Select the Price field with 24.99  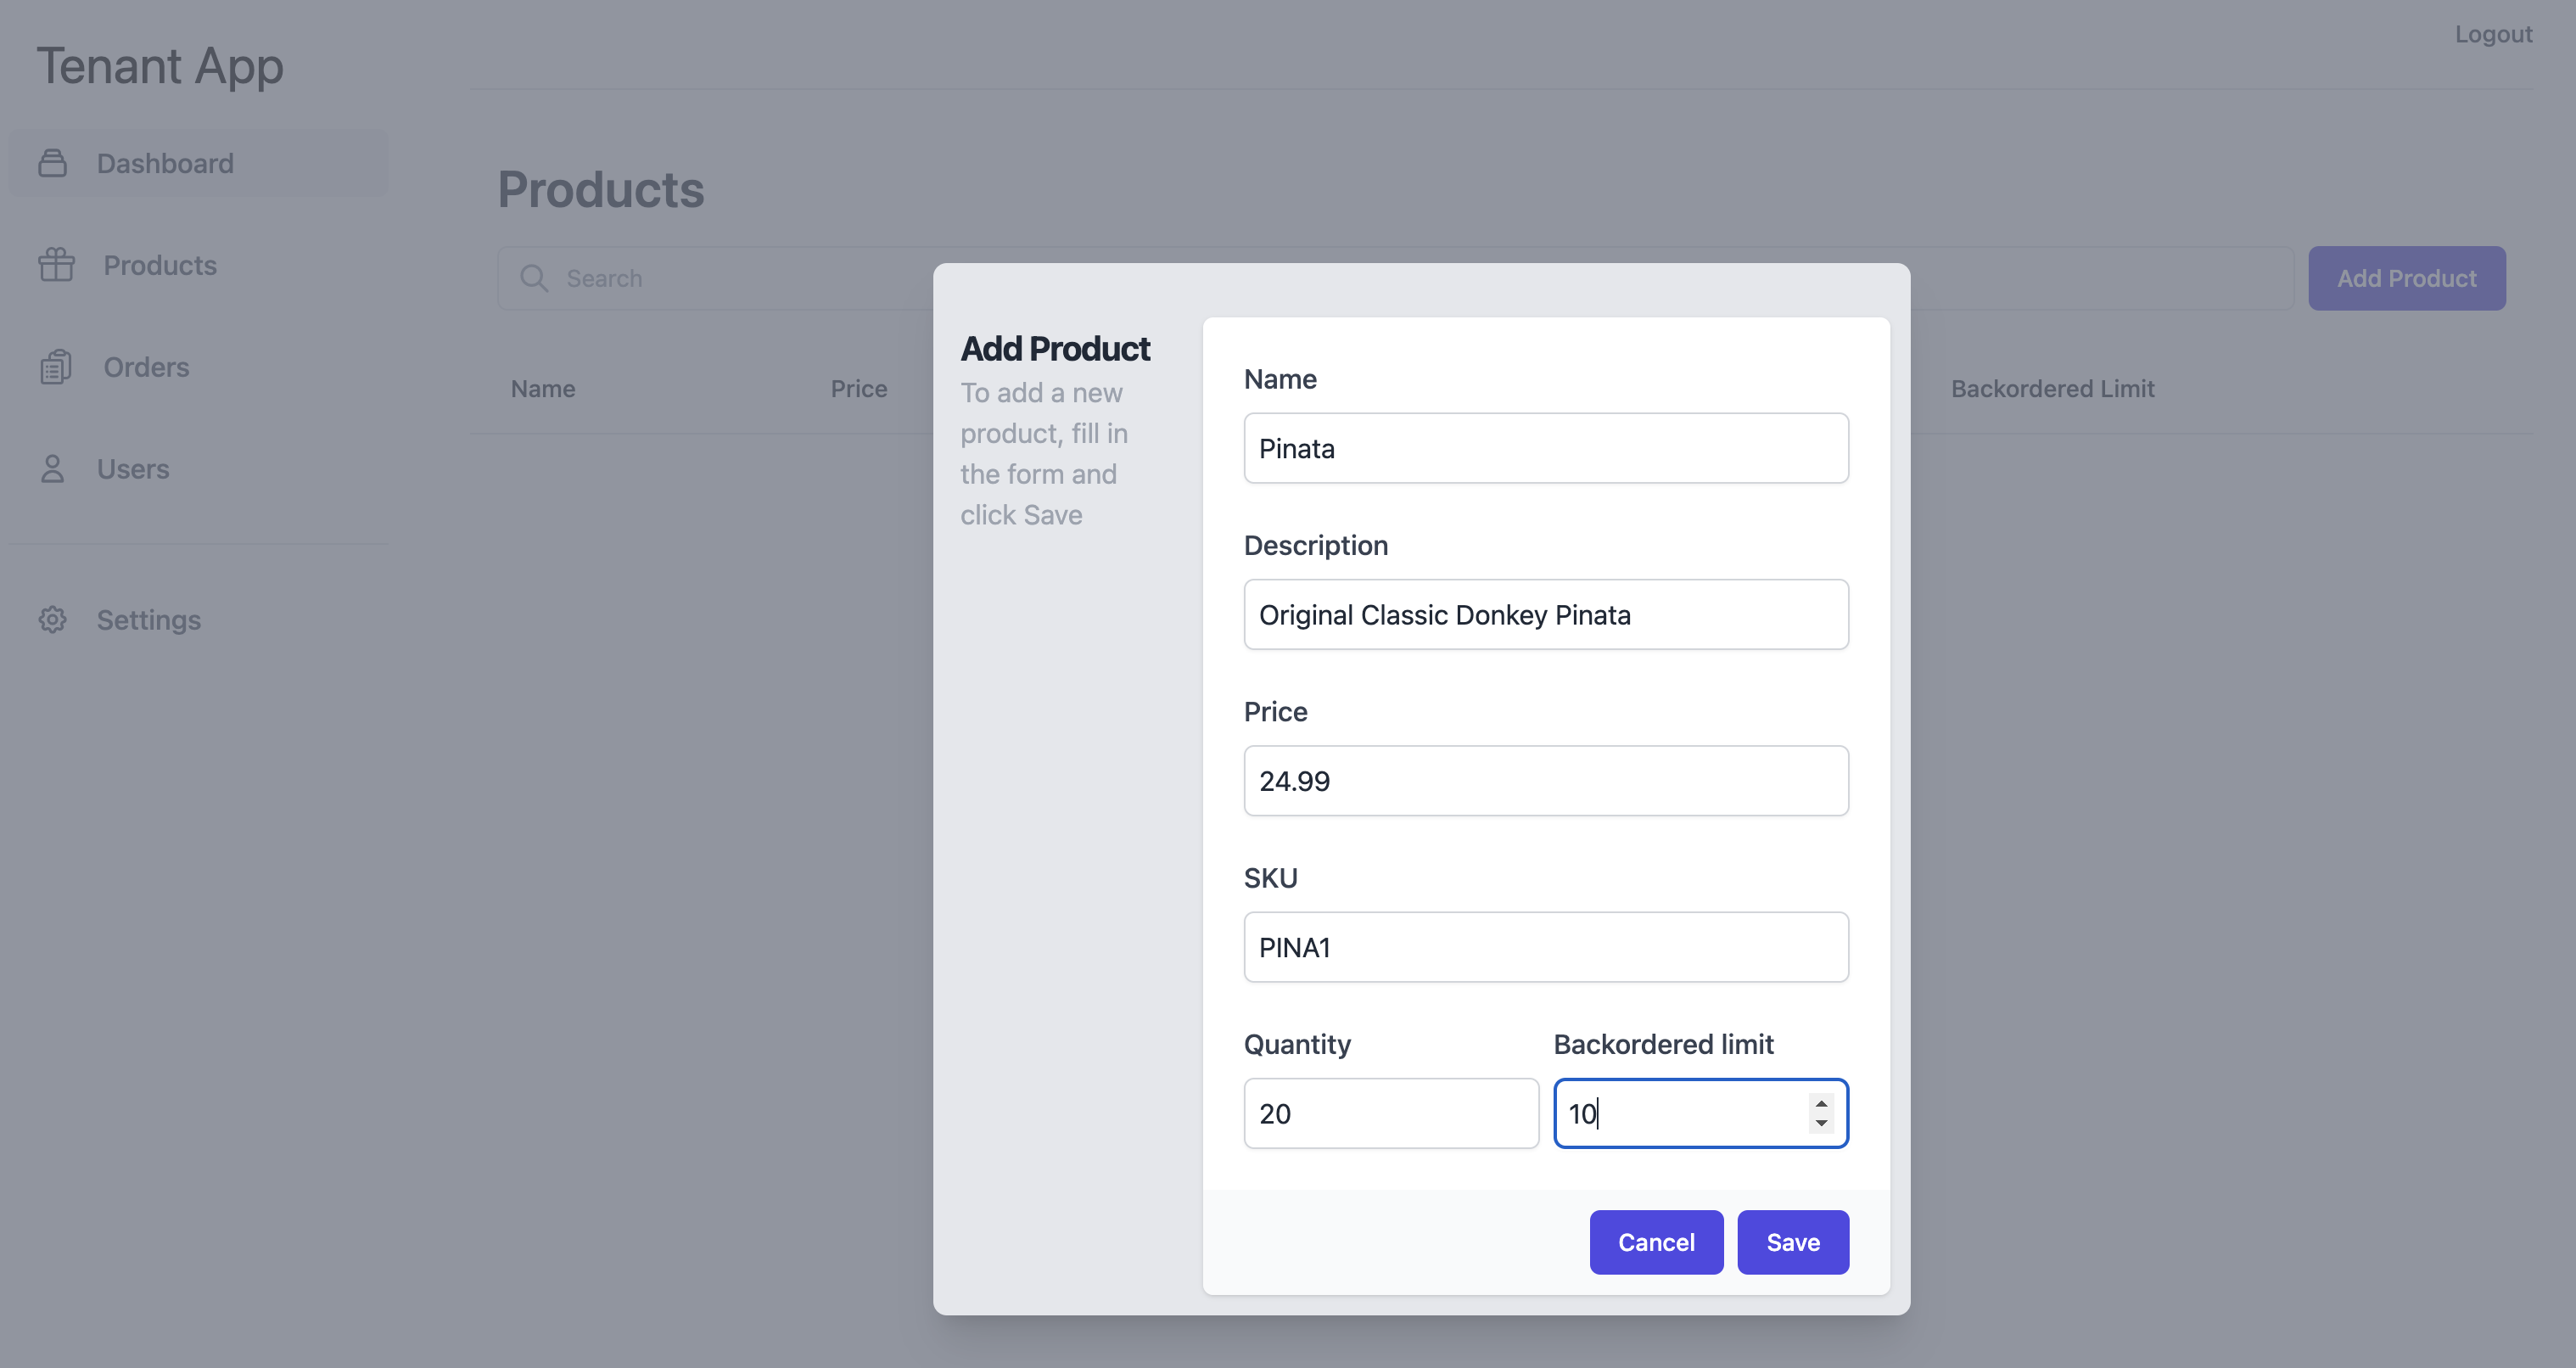1546,781
